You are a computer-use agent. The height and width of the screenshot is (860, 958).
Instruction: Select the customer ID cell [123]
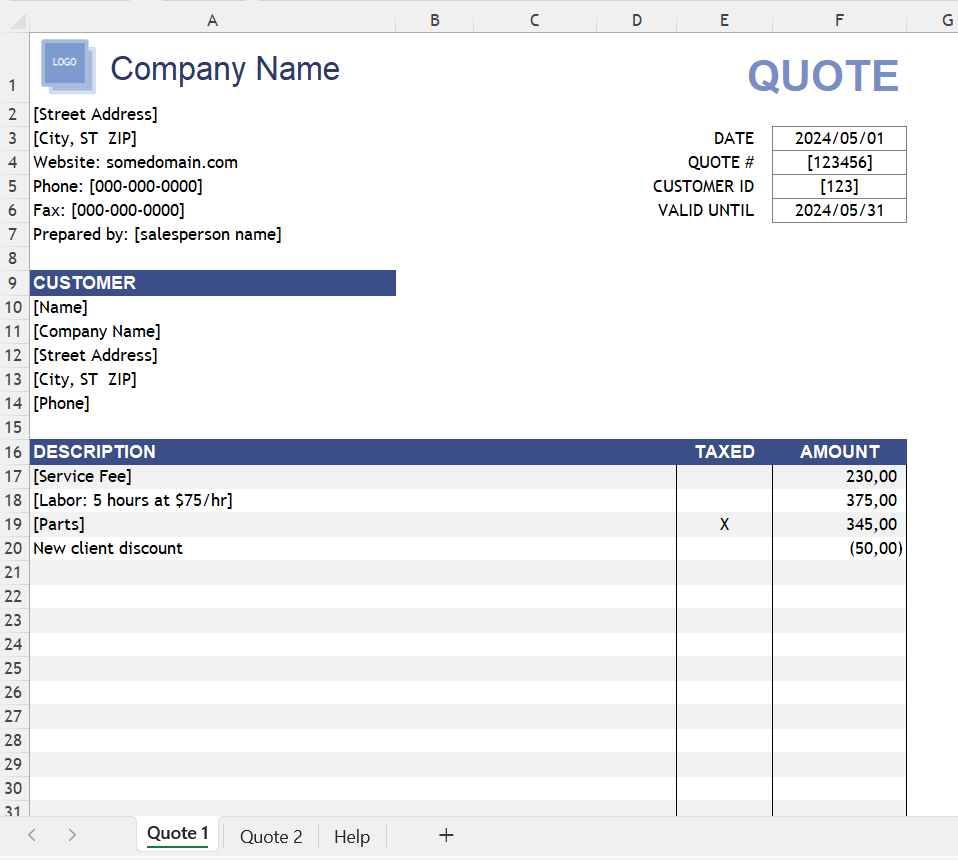839,186
